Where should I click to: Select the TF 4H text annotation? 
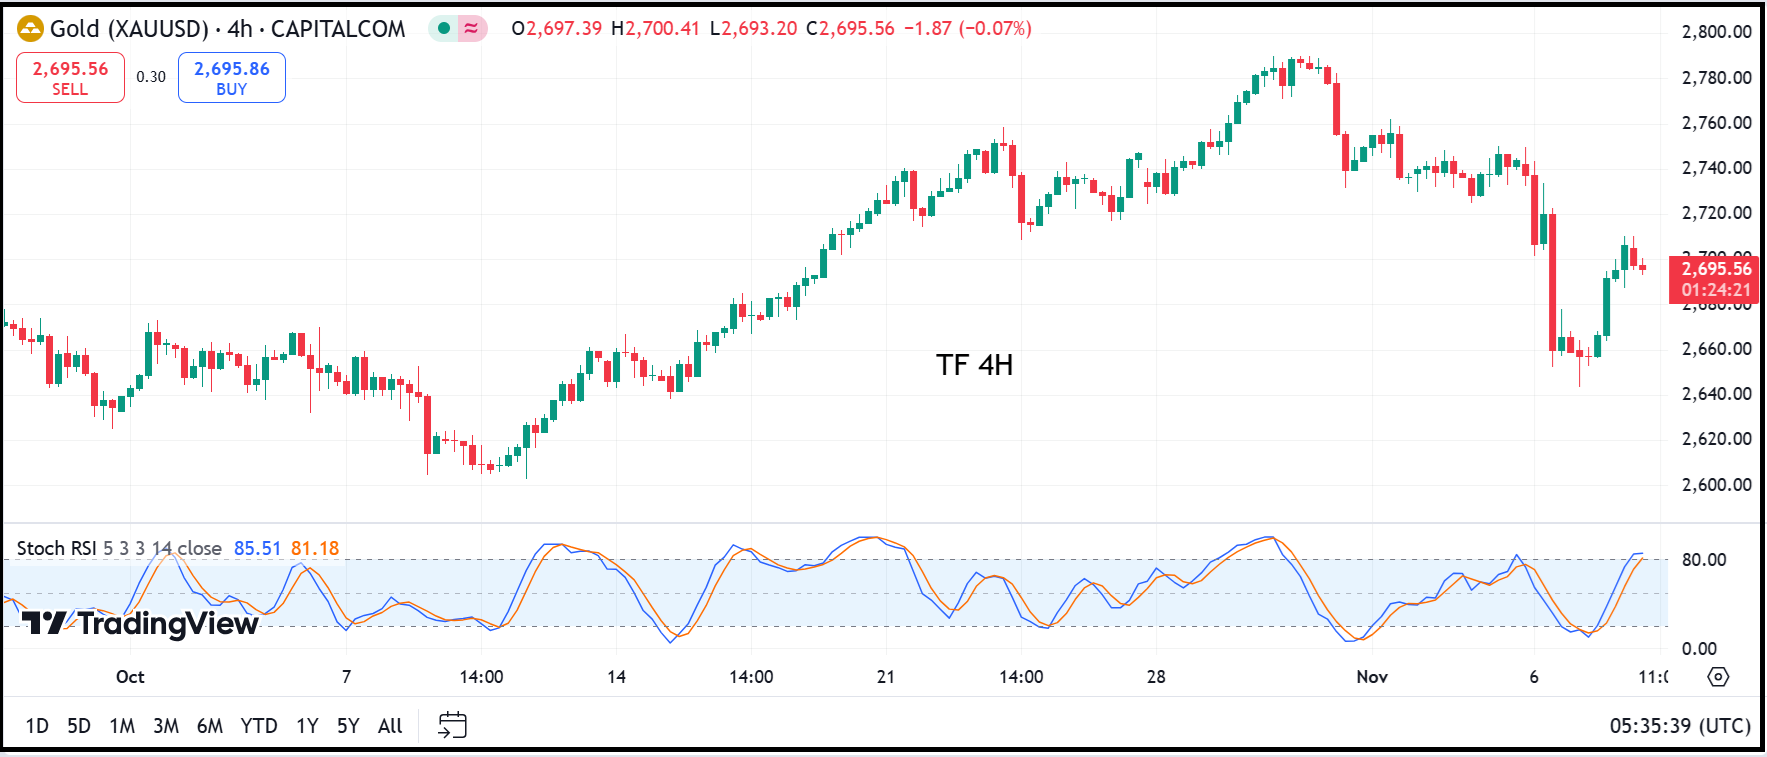tap(974, 365)
